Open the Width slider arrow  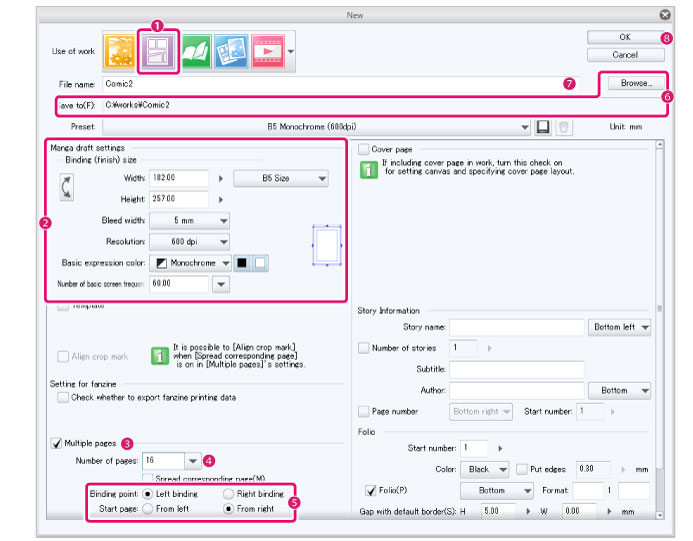click(221, 179)
